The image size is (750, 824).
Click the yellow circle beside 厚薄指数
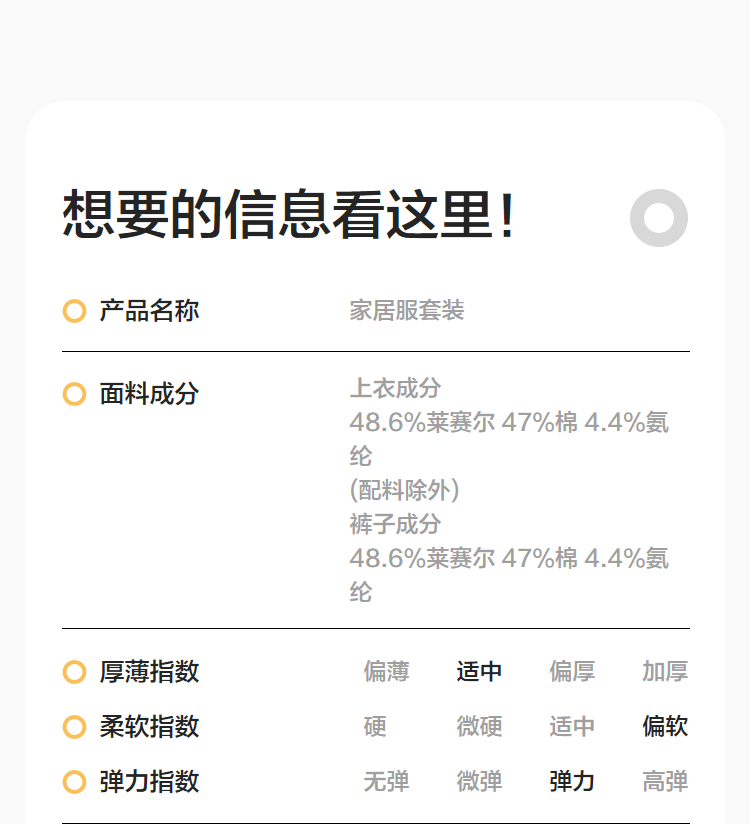tap(74, 672)
